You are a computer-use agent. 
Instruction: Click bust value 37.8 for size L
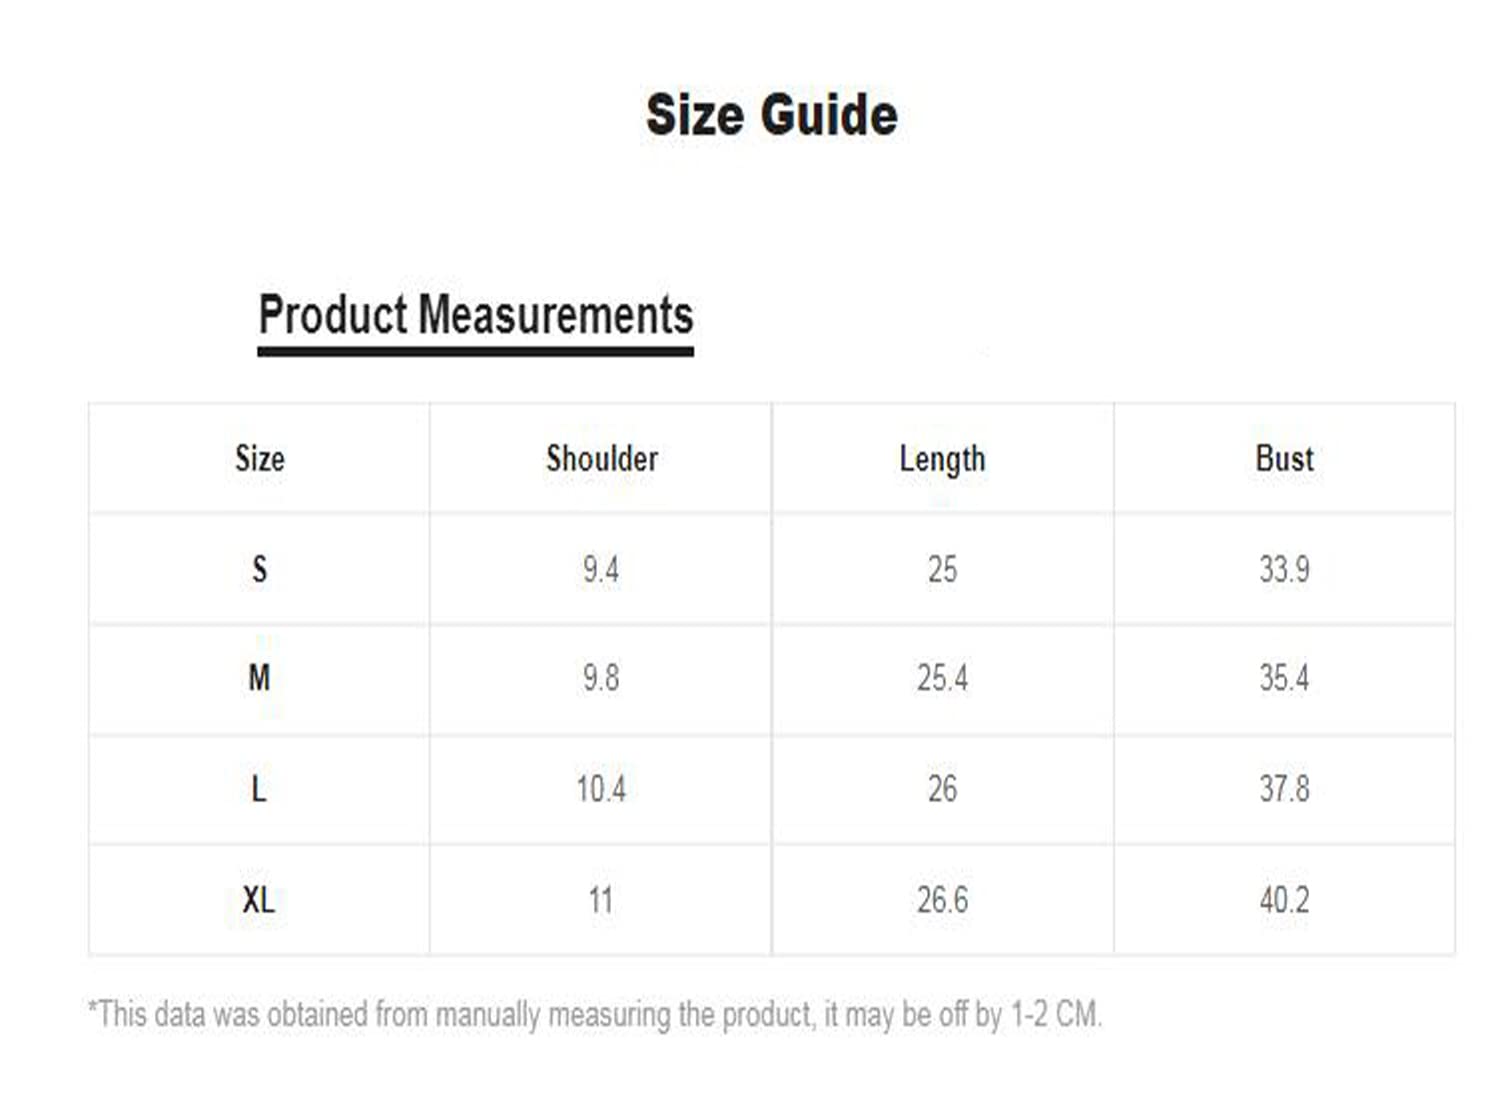click(1284, 789)
